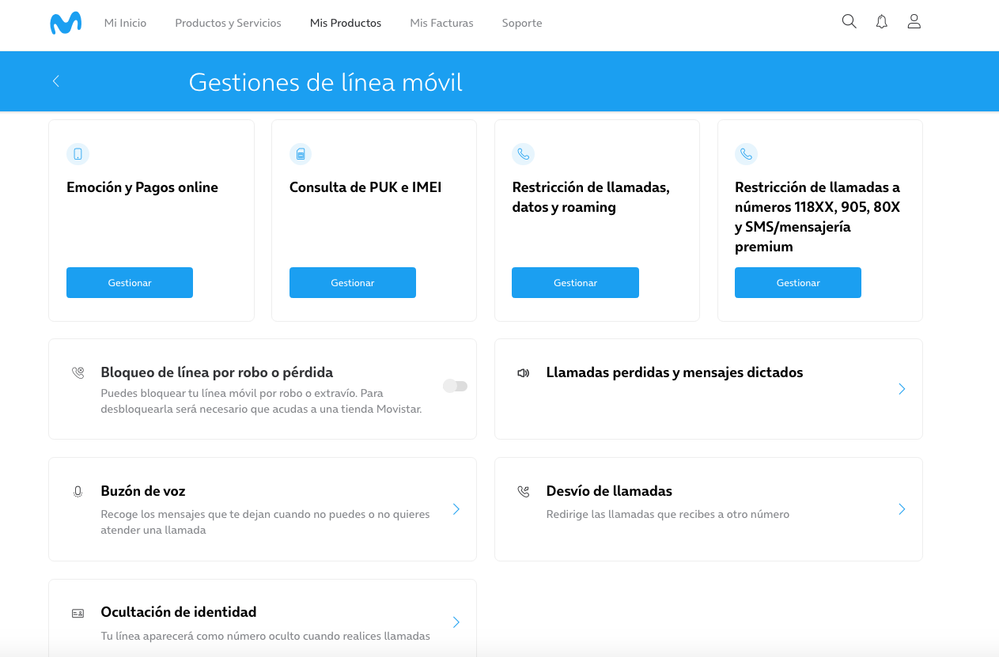
Task: Open the Mis Productos menu
Action: click(x=345, y=23)
